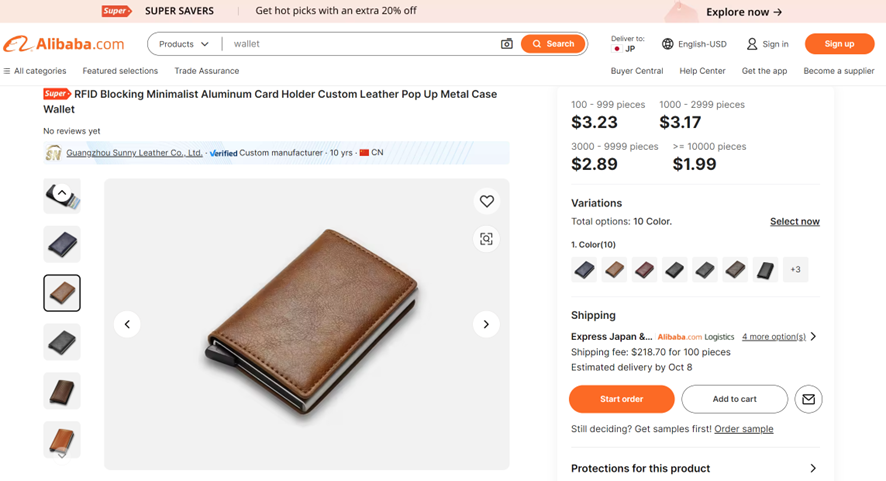Viewport: 886px width, 481px height.
Task: Click the Sign in person icon
Action: (752, 44)
